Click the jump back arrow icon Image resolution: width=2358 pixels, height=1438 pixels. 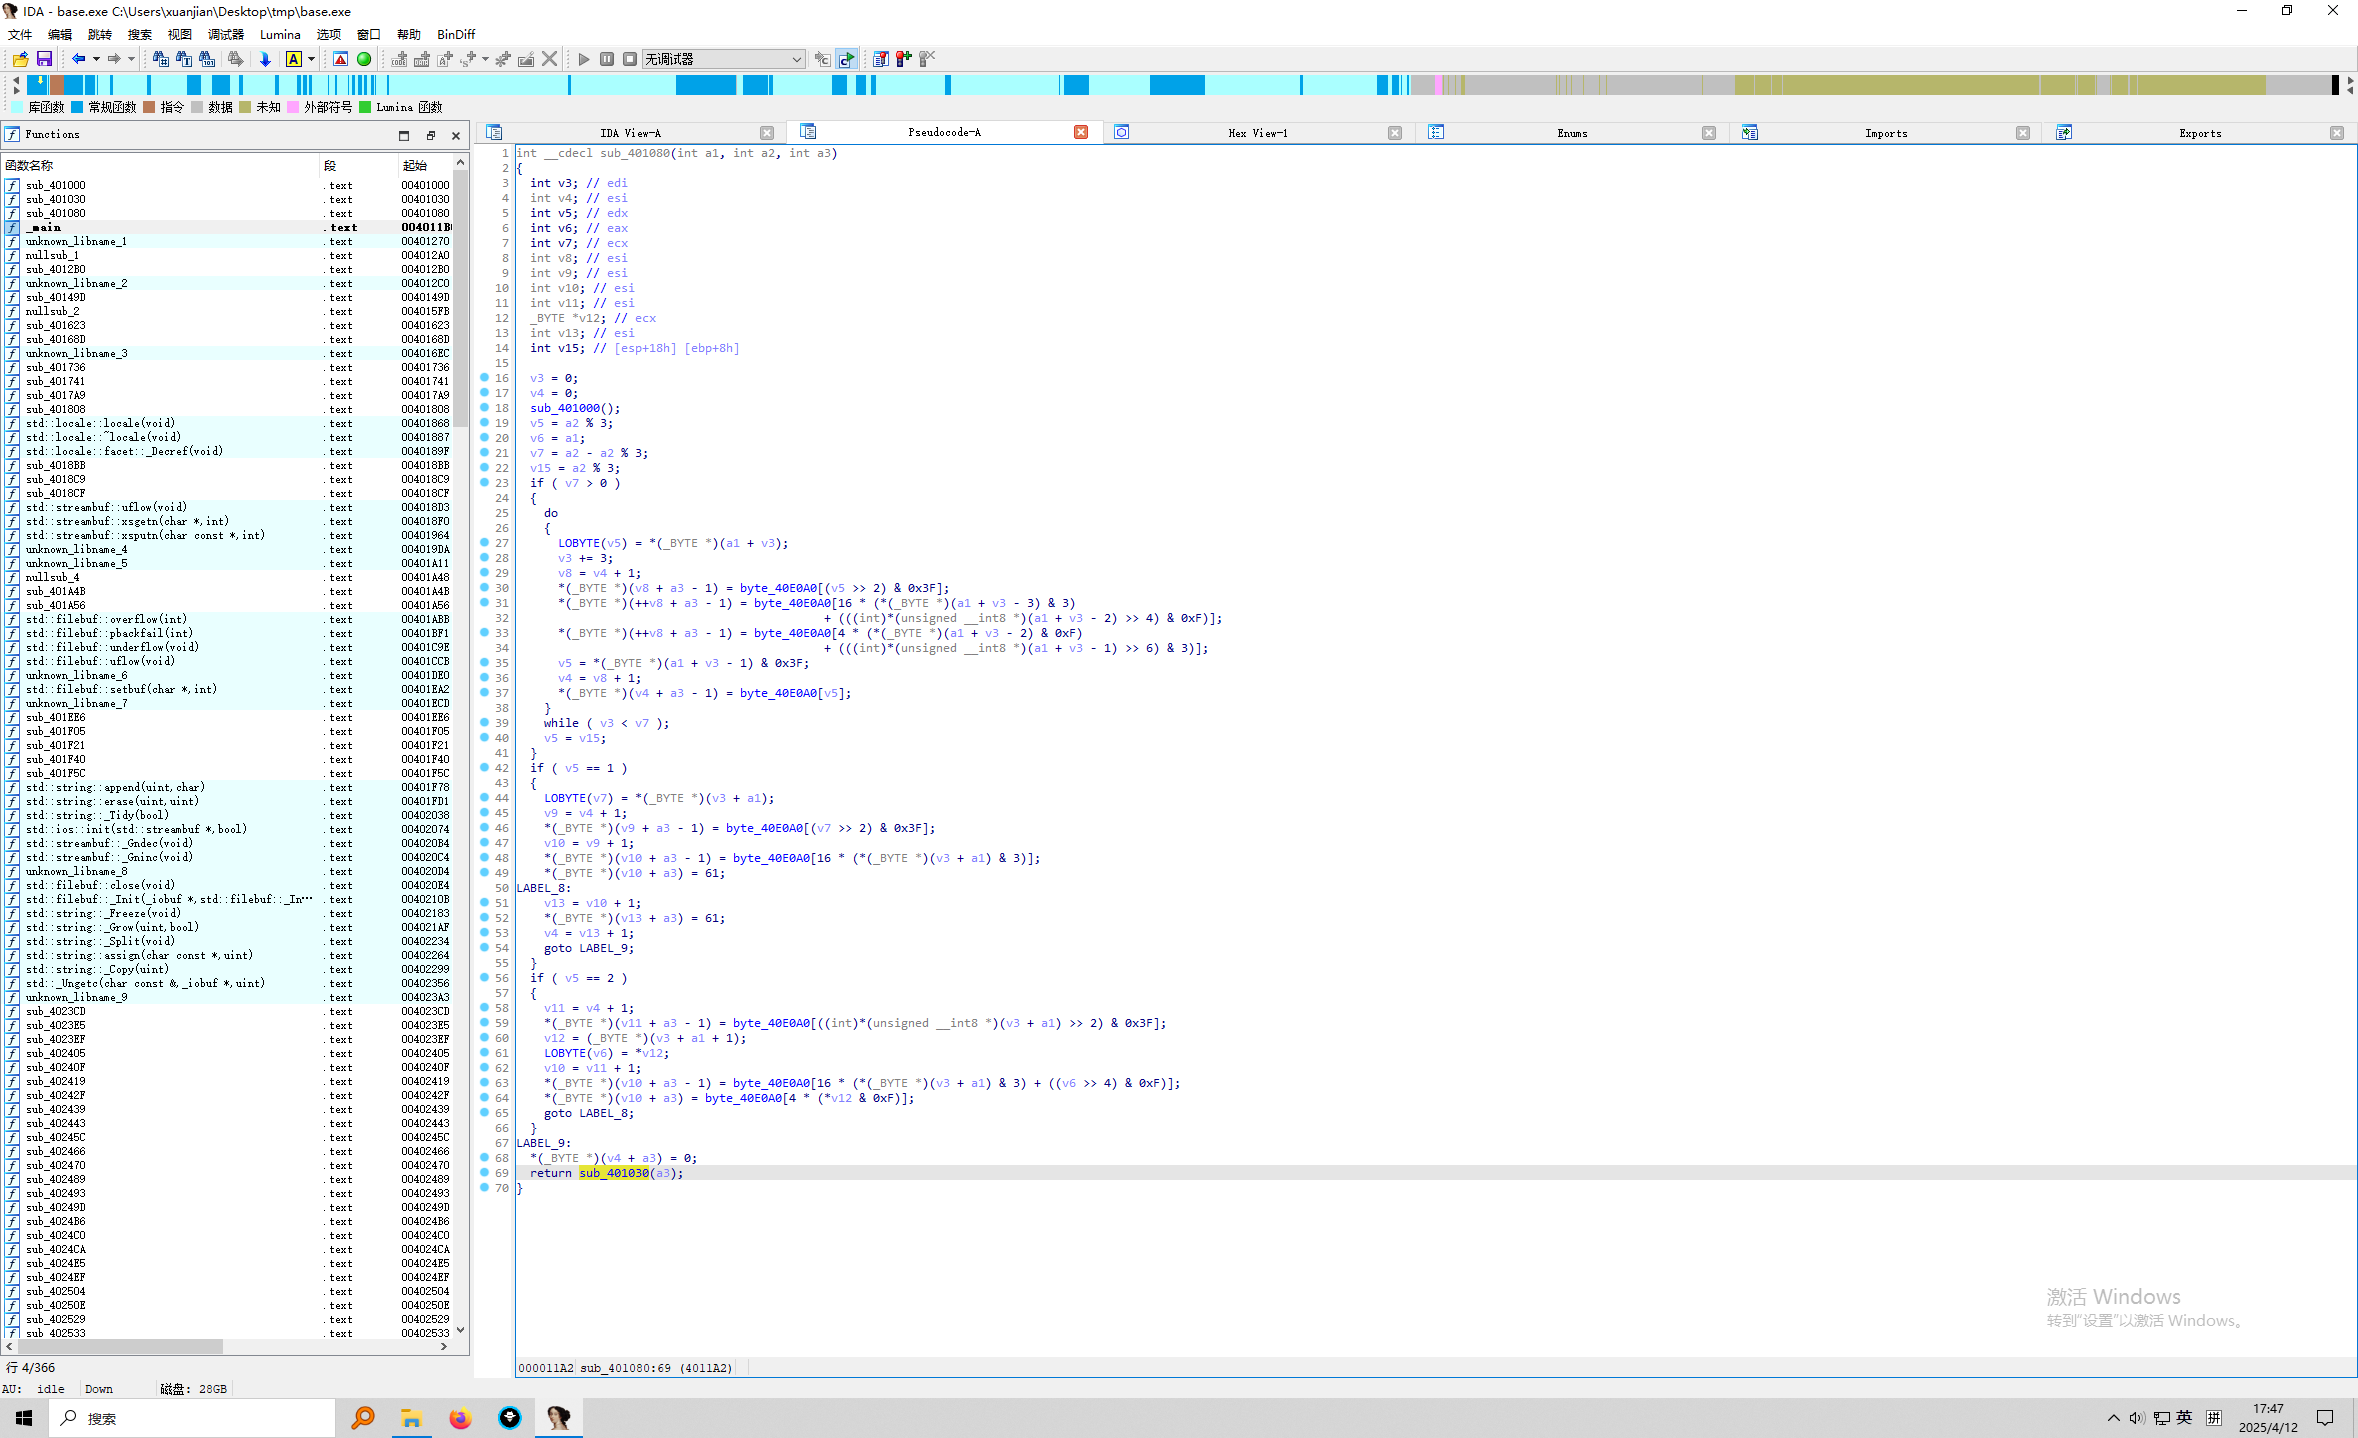(x=78, y=60)
